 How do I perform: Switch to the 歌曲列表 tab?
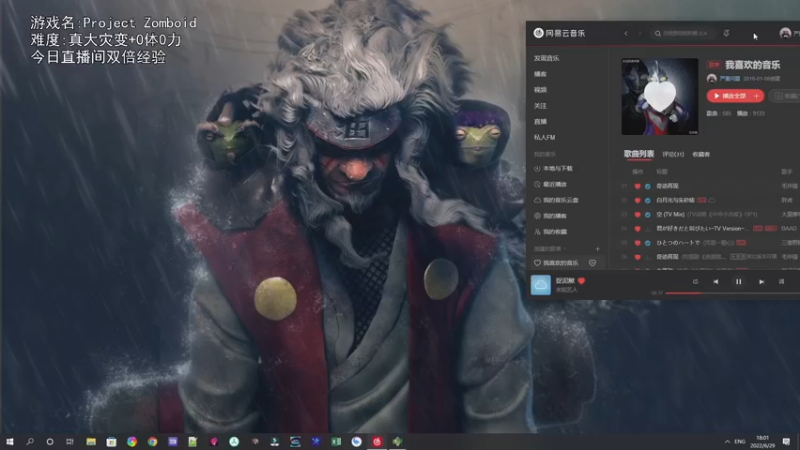(x=639, y=154)
